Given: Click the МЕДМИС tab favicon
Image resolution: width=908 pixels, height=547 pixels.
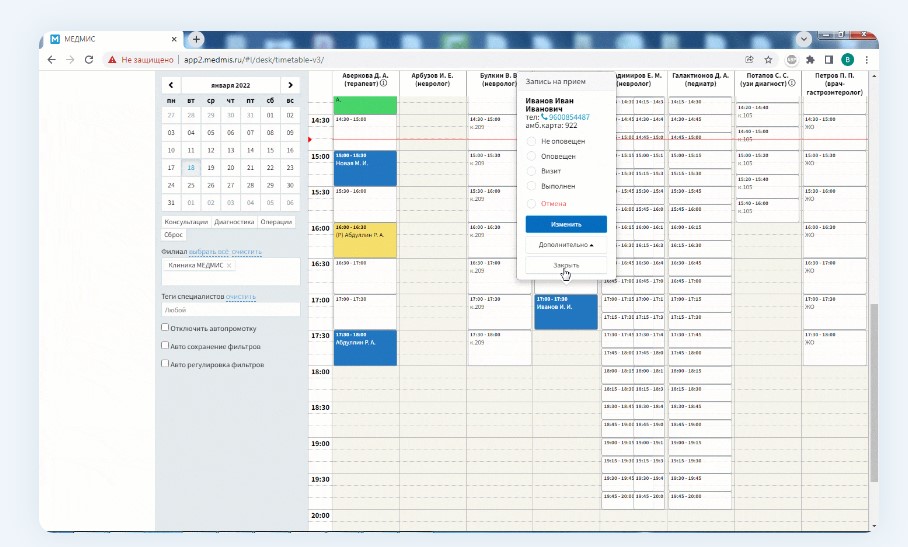Looking at the screenshot, I should tap(55, 39).
